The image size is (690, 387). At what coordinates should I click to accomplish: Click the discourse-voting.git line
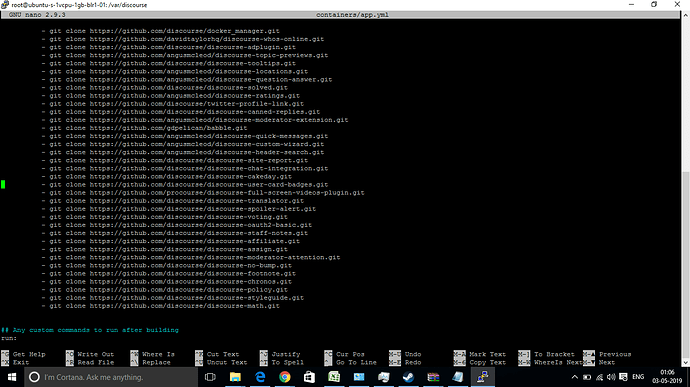pos(165,217)
